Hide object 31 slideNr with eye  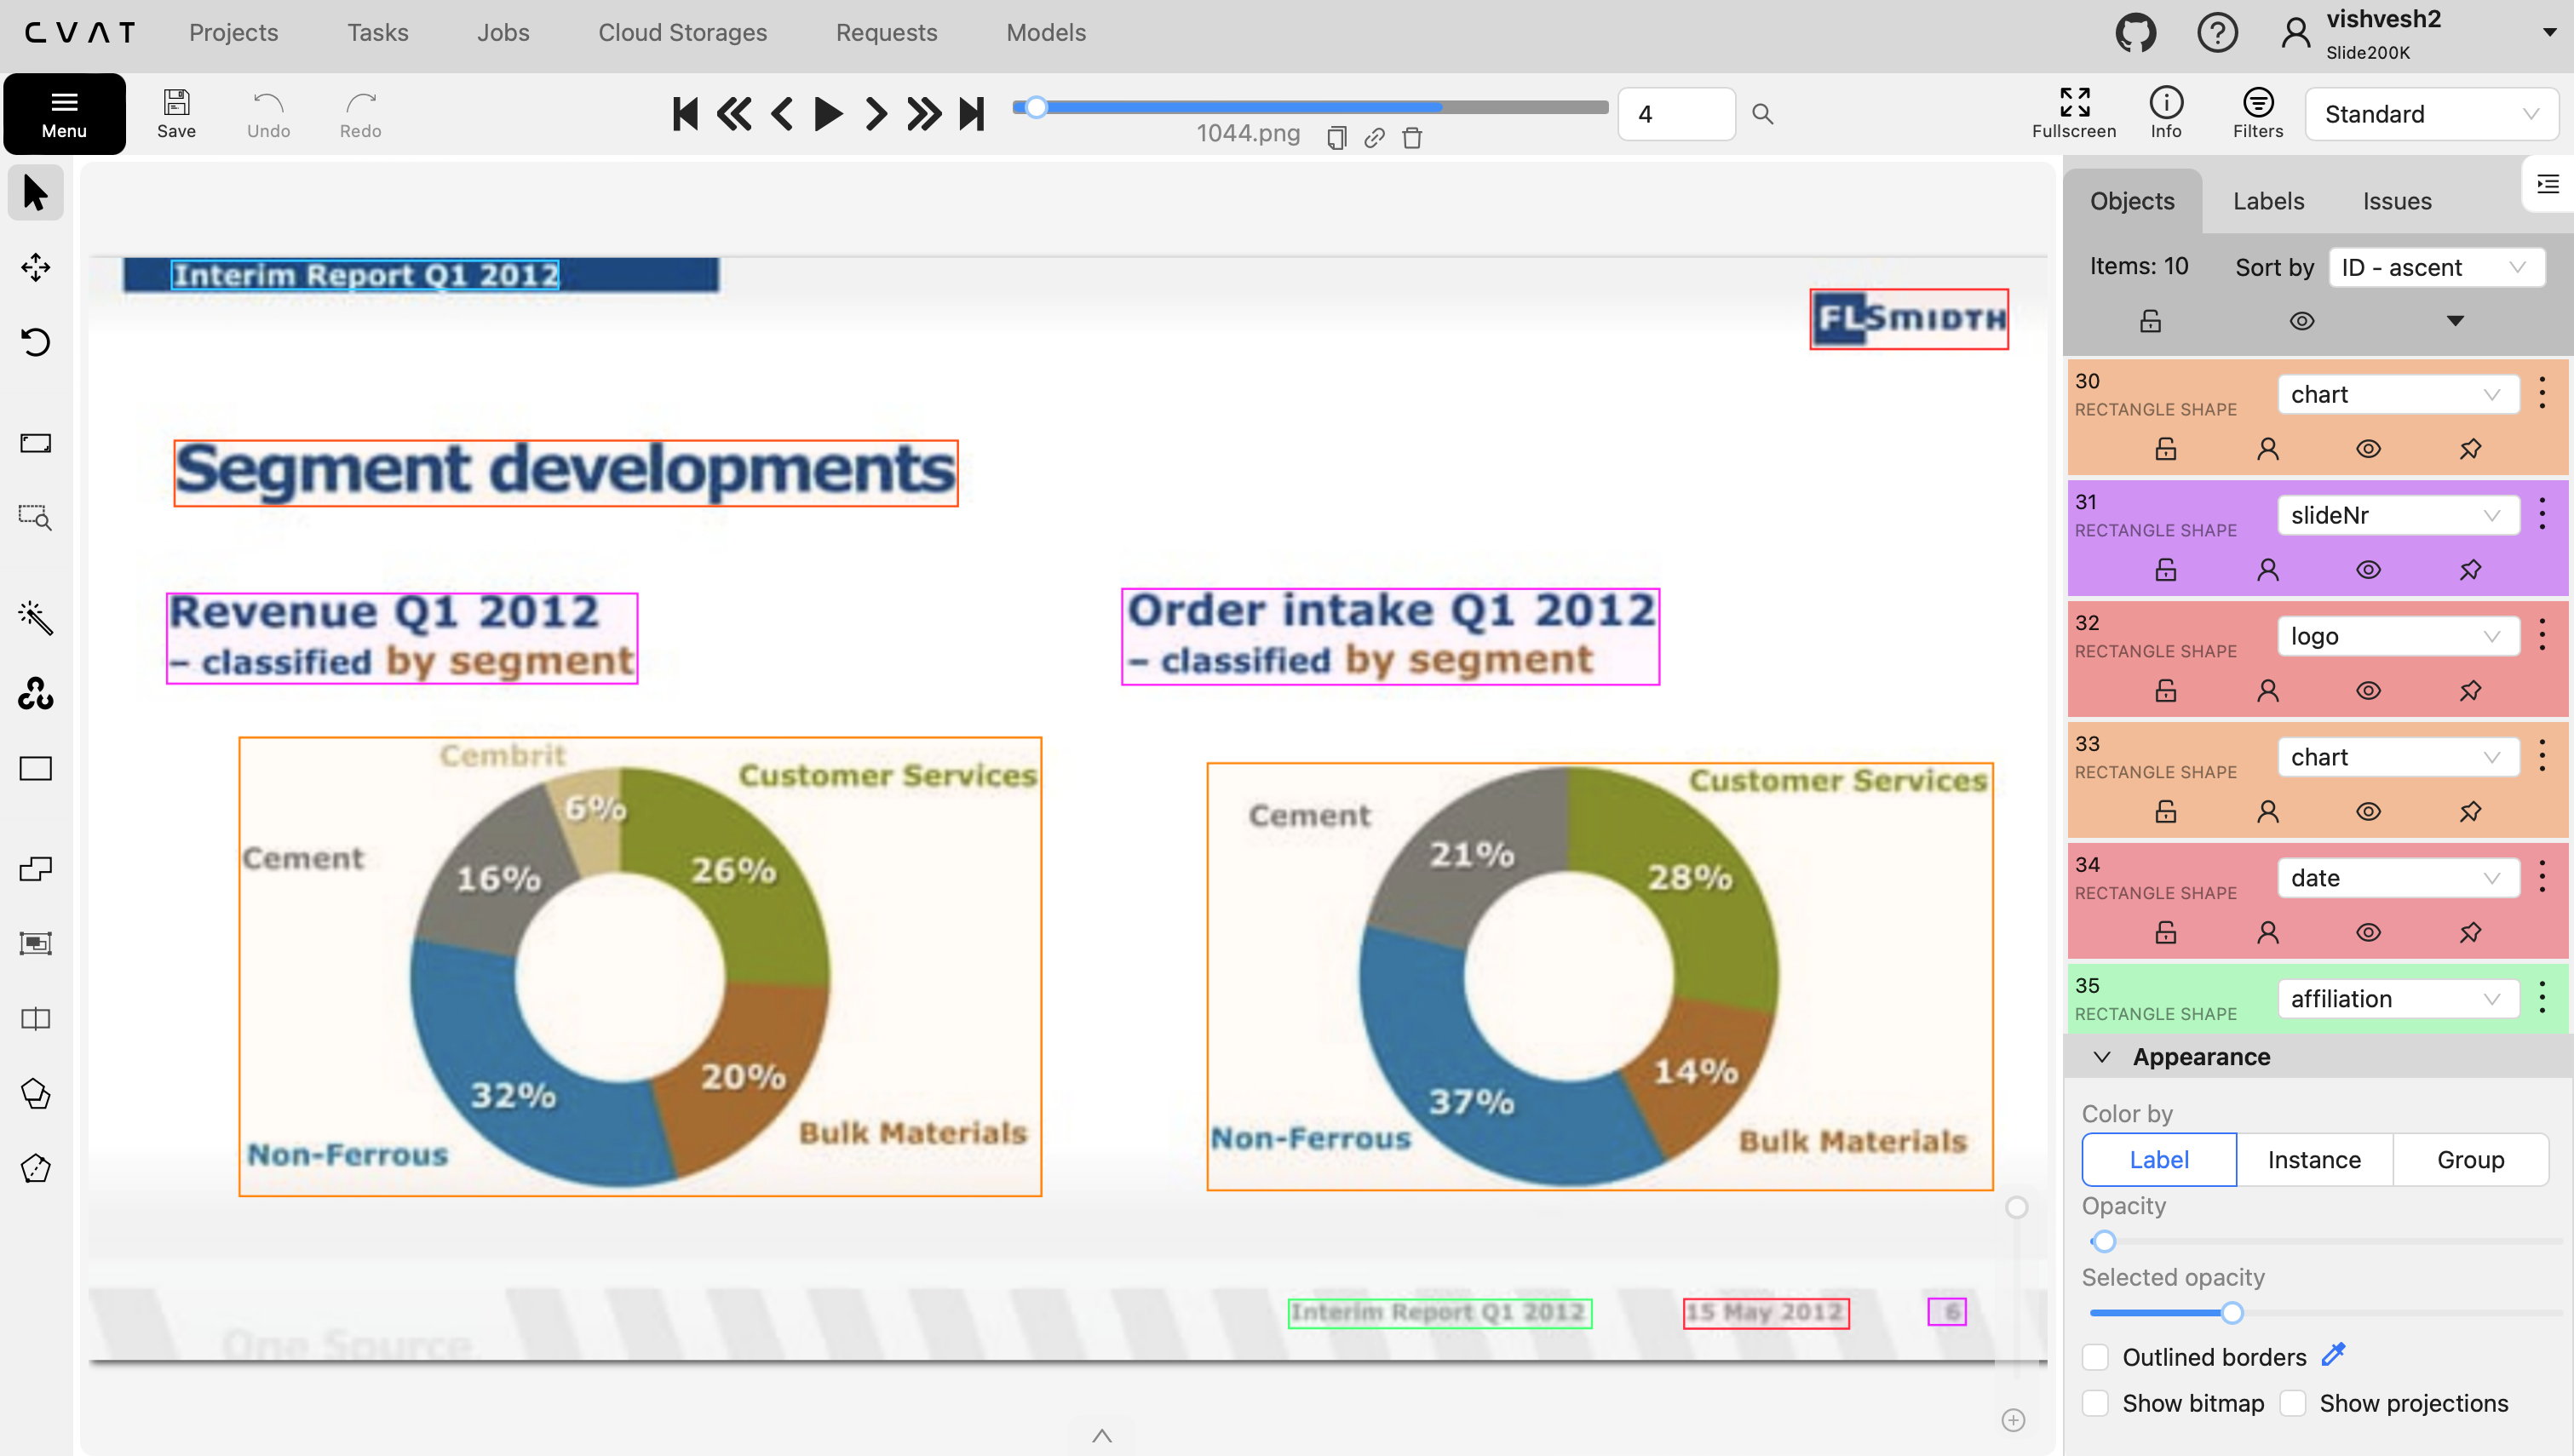pos(2368,570)
